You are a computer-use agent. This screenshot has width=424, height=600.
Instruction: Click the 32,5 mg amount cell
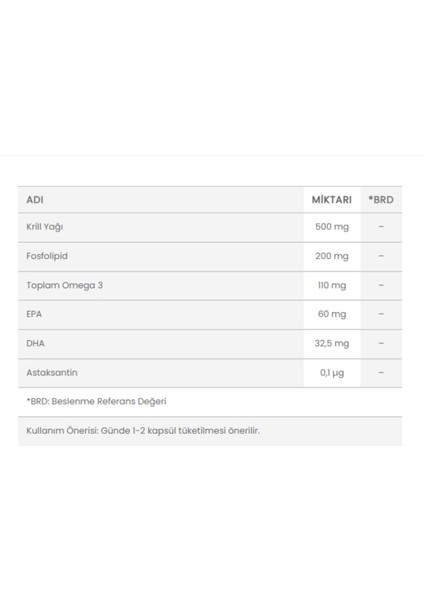[332, 343]
